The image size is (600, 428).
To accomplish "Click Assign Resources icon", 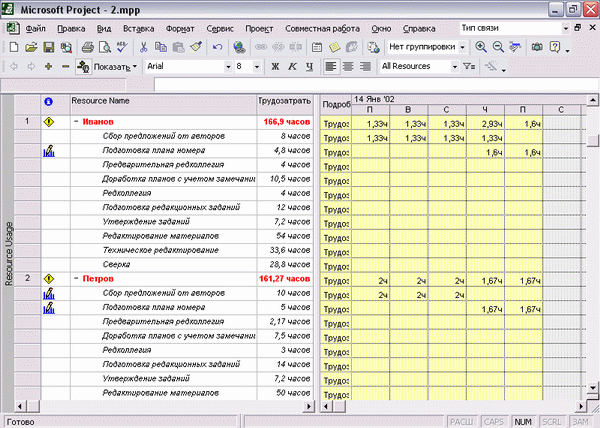I will click(373, 47).
